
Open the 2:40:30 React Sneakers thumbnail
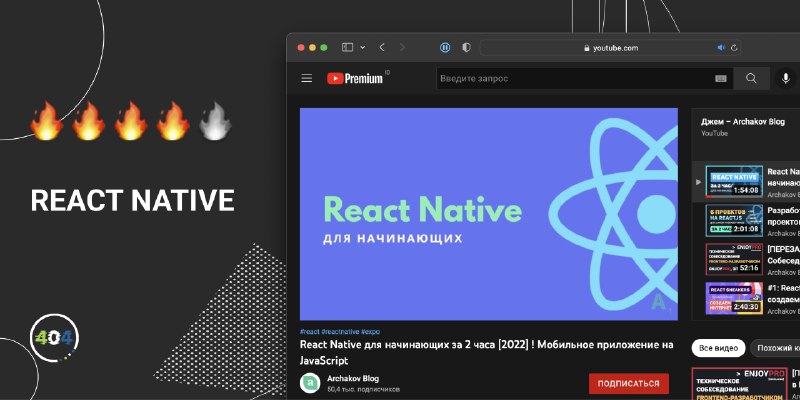[x=734, y=298]
